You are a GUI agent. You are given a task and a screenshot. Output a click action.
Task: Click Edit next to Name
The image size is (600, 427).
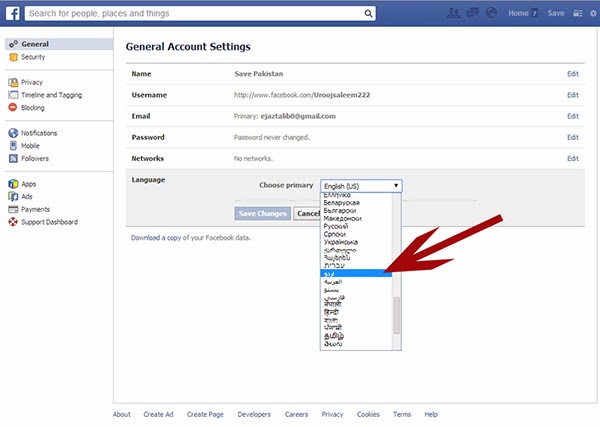pyautogui.click(x=573, y=74)
